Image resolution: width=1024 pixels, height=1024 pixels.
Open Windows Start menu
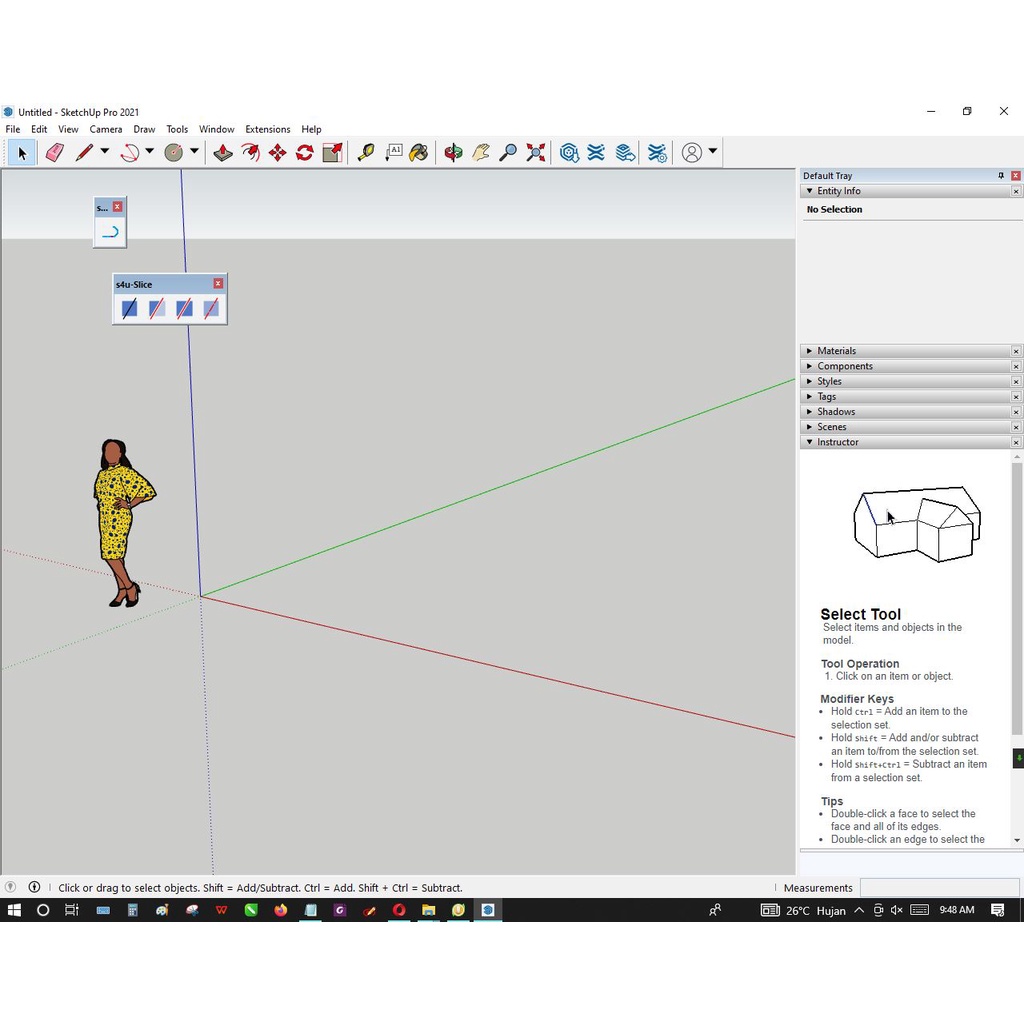pyautogui.click(x=14, y=910)
